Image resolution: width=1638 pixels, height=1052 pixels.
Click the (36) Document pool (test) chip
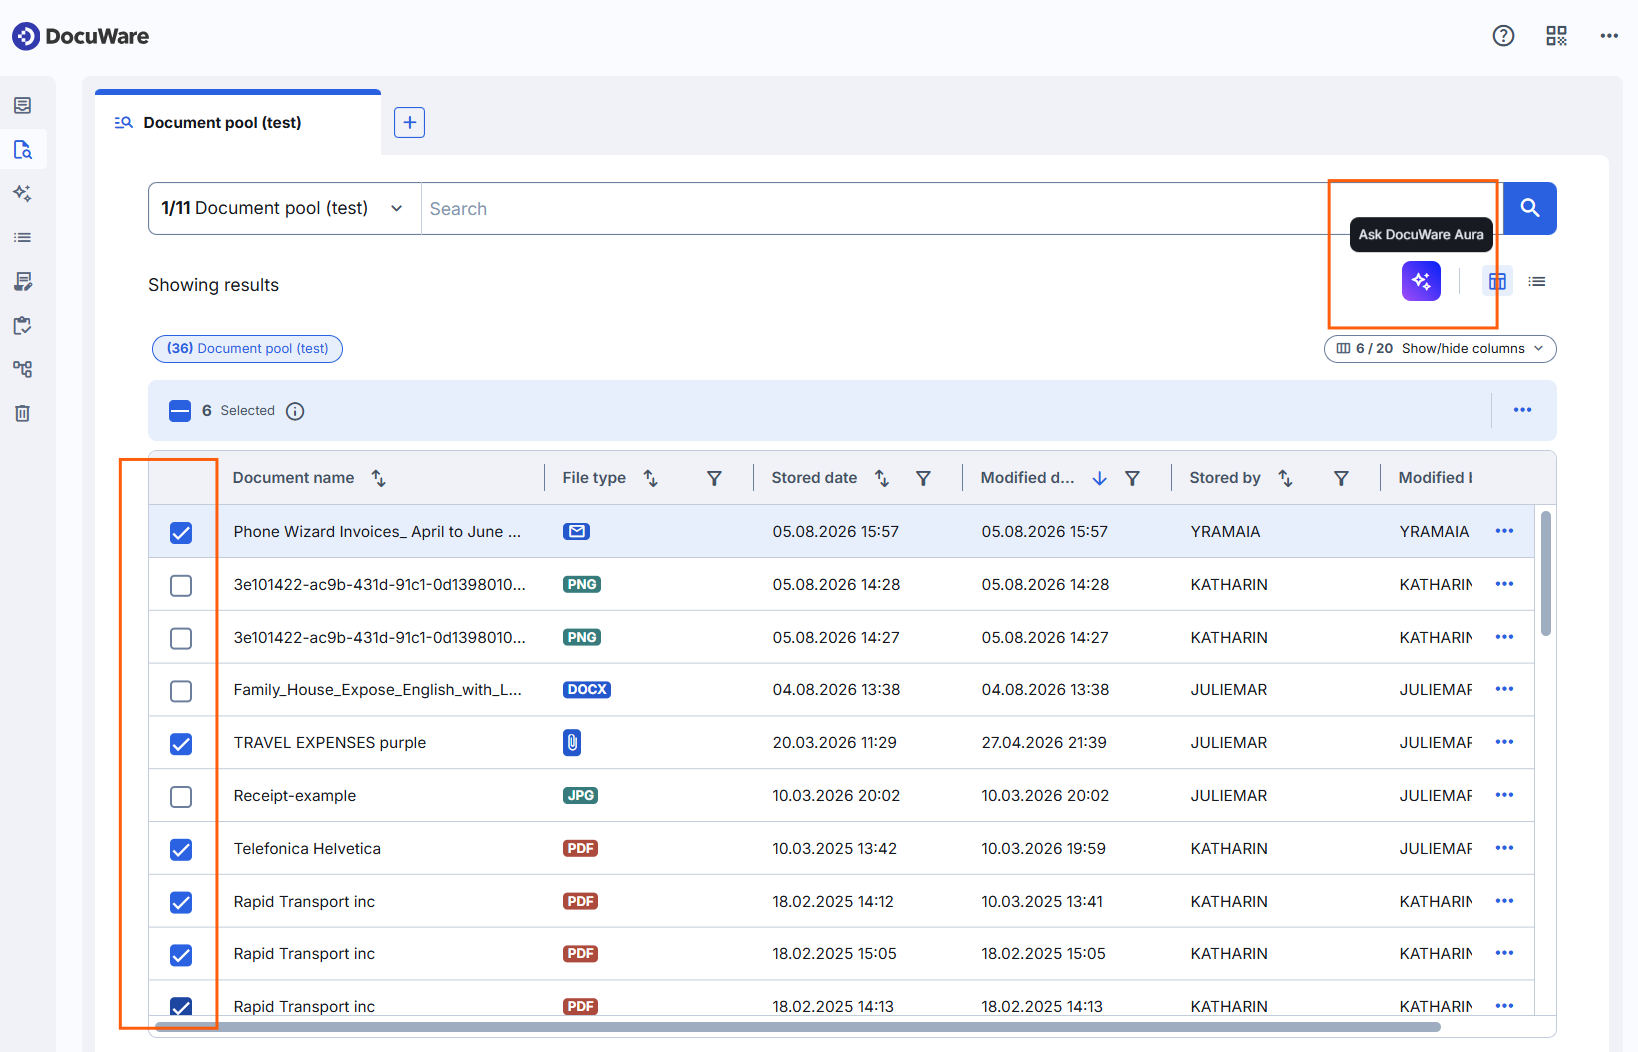tap(247, 348)
